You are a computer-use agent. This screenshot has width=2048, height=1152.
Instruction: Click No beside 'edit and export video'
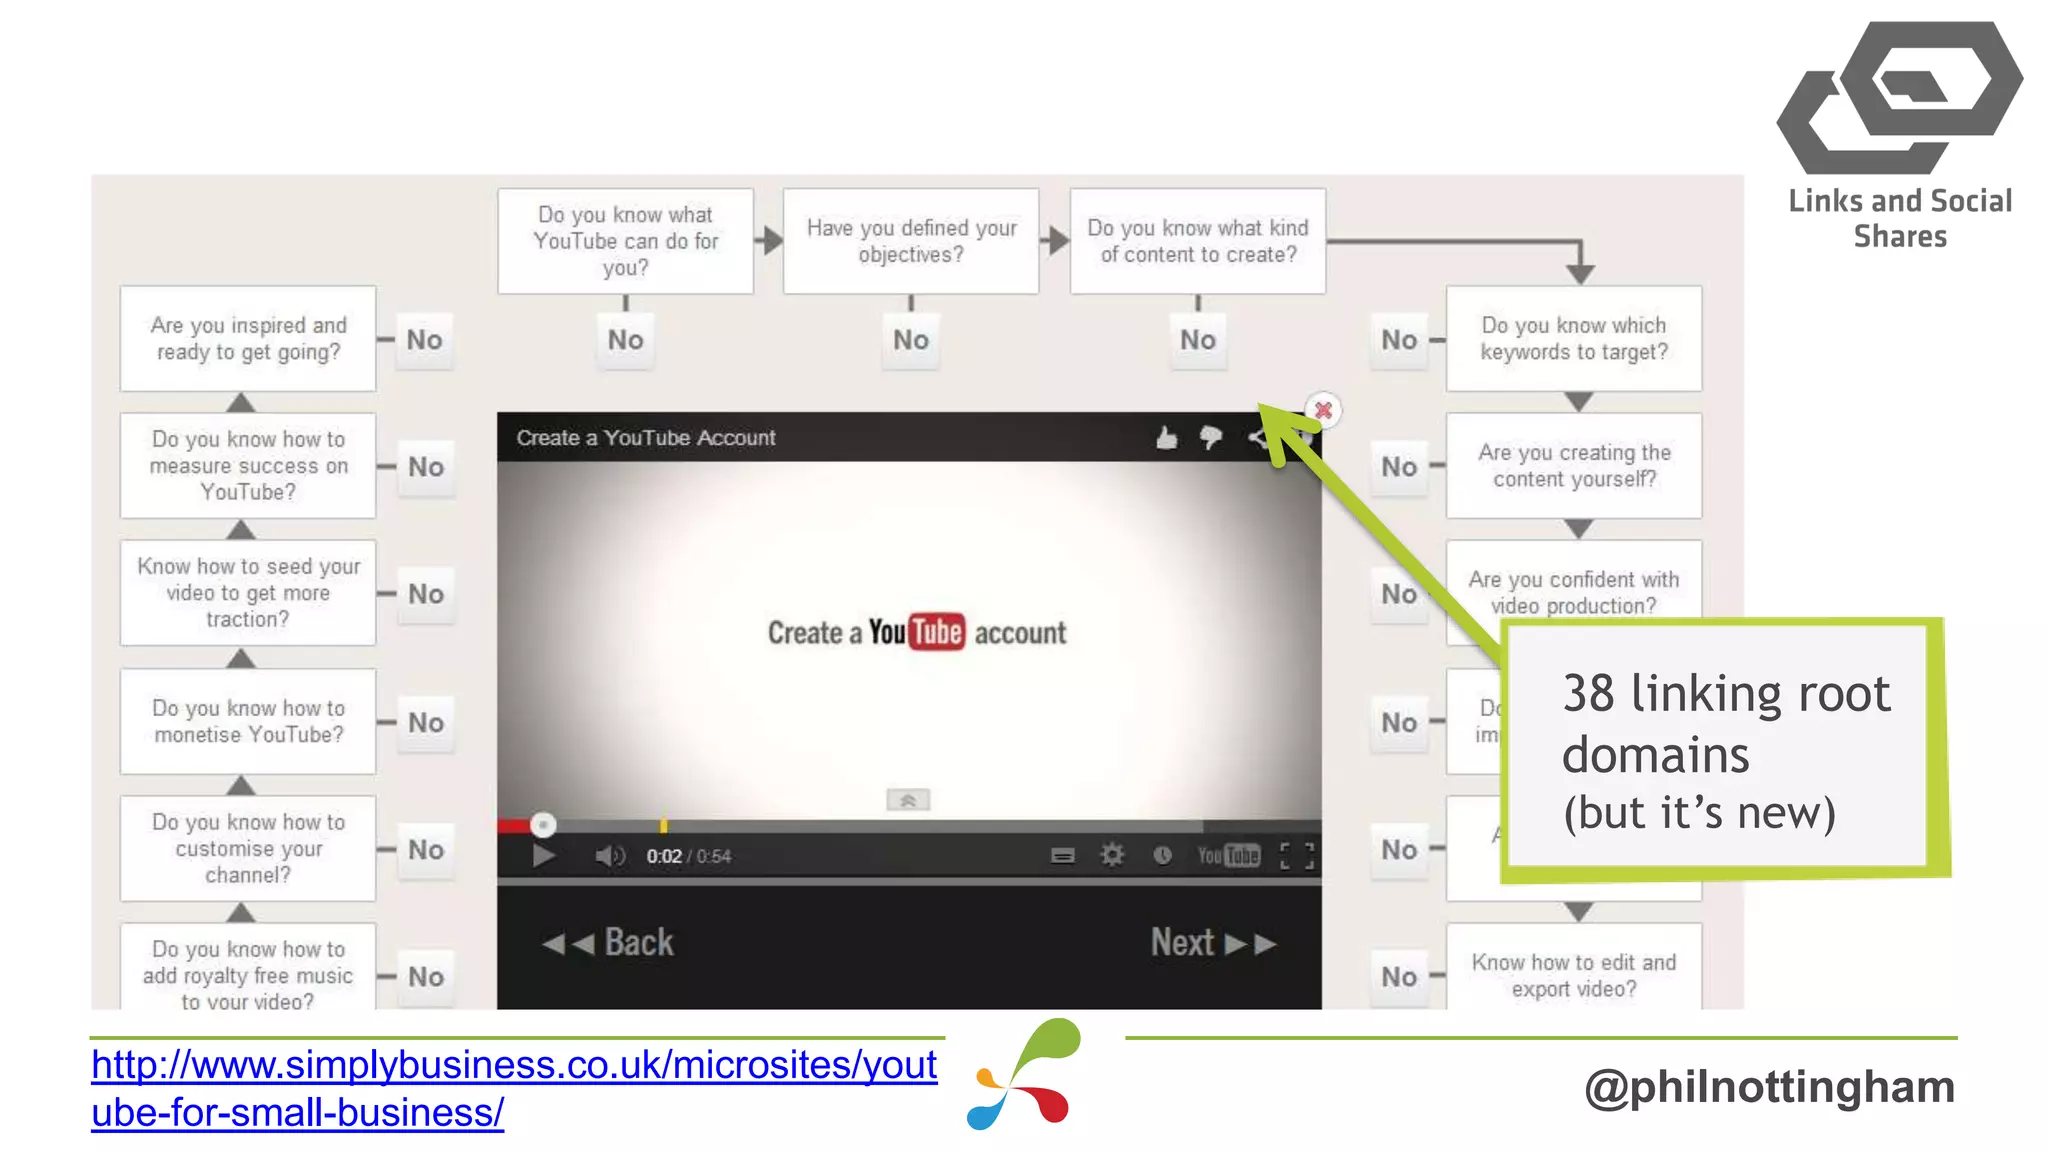click(1399, 977)
